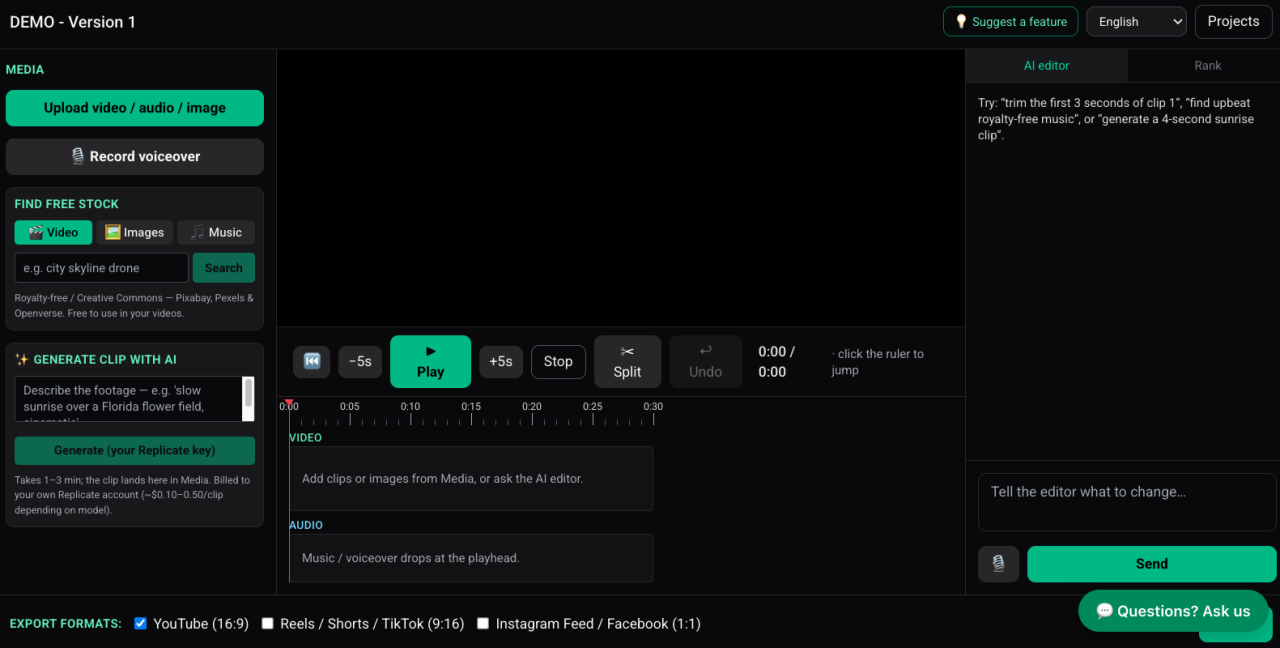
Task: Click the Tell the editor input box
Action: 1127,502
